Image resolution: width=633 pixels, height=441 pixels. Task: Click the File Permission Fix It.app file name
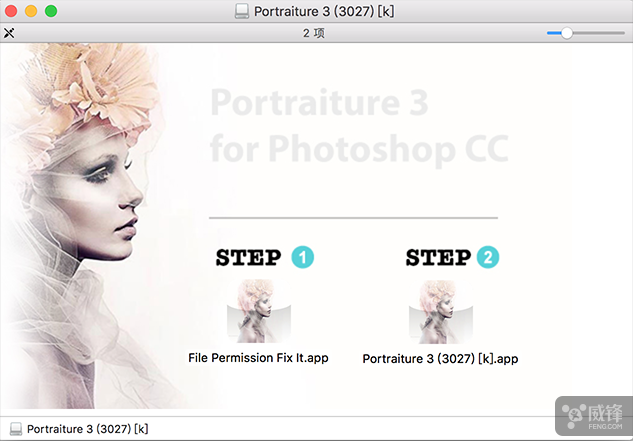point(258,357)
